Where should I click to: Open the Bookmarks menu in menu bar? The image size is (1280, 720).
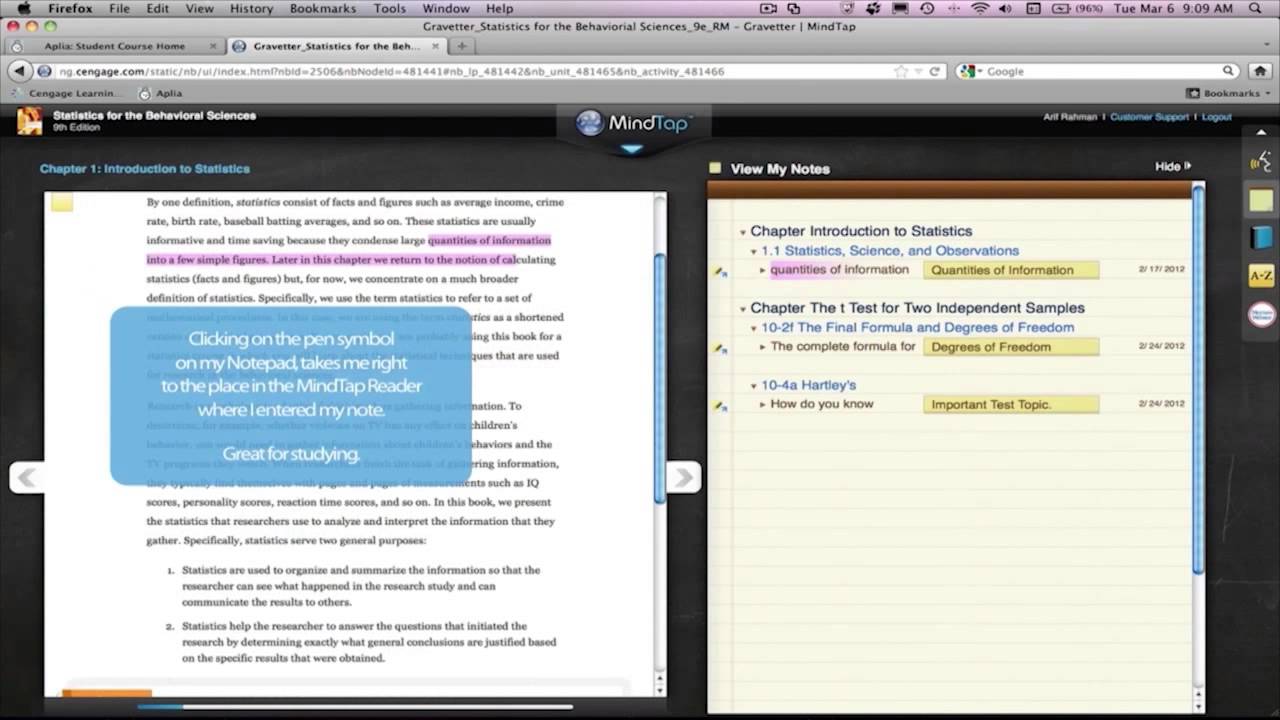pyautogui.click(x=323, y=8)
